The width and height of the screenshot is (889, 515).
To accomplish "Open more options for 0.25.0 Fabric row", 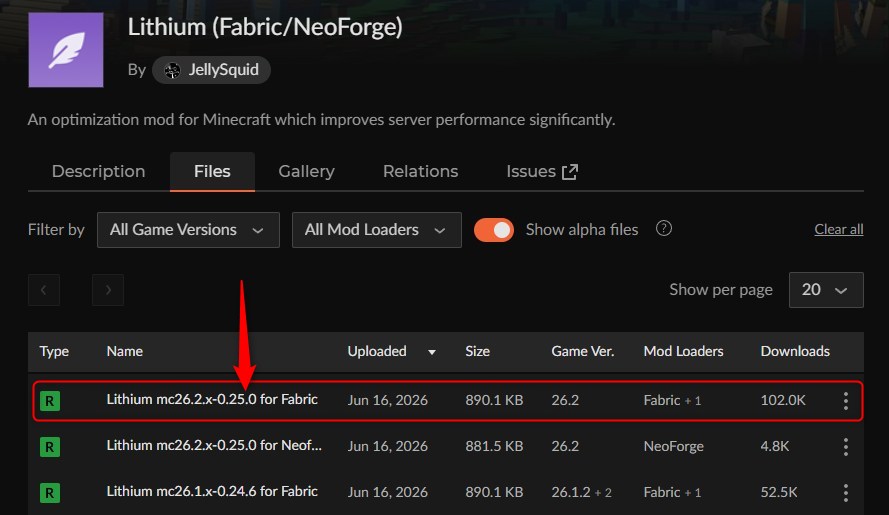I will point(845,401).
